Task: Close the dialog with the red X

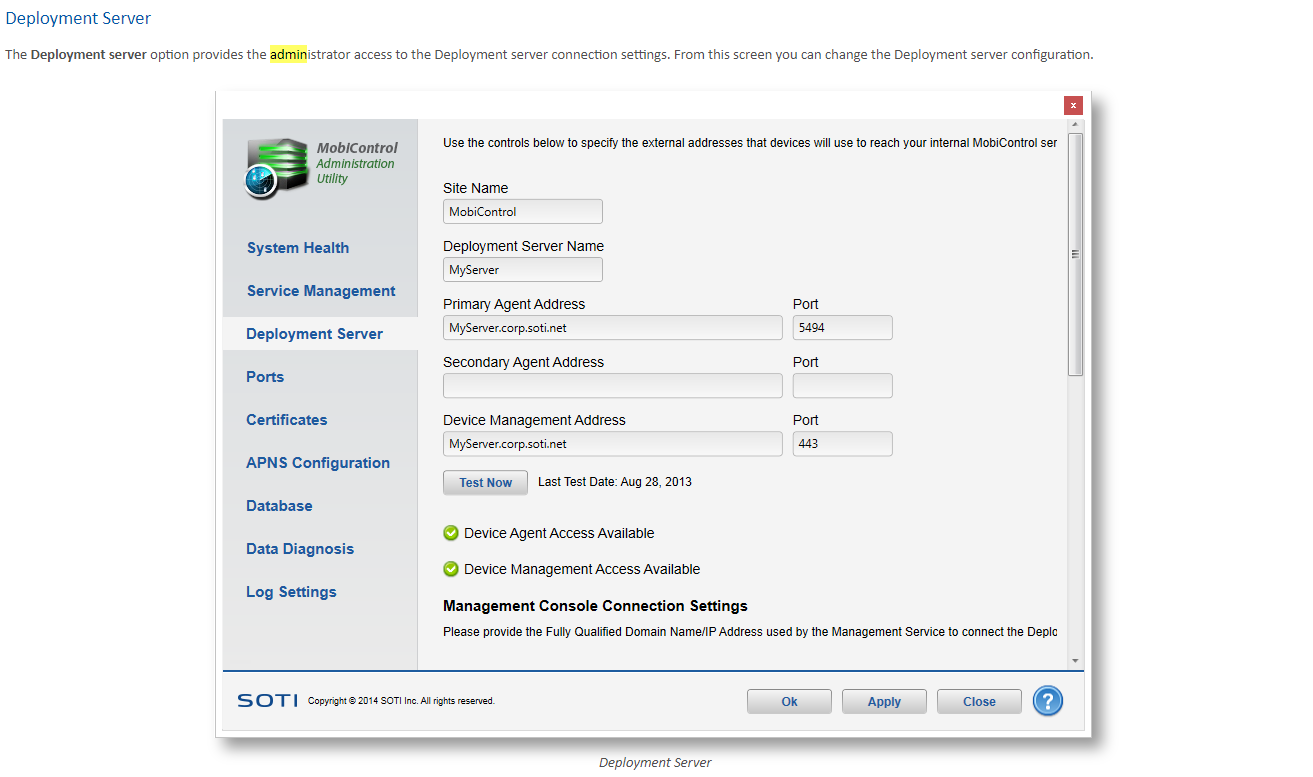Action: tap(1073, 105)
